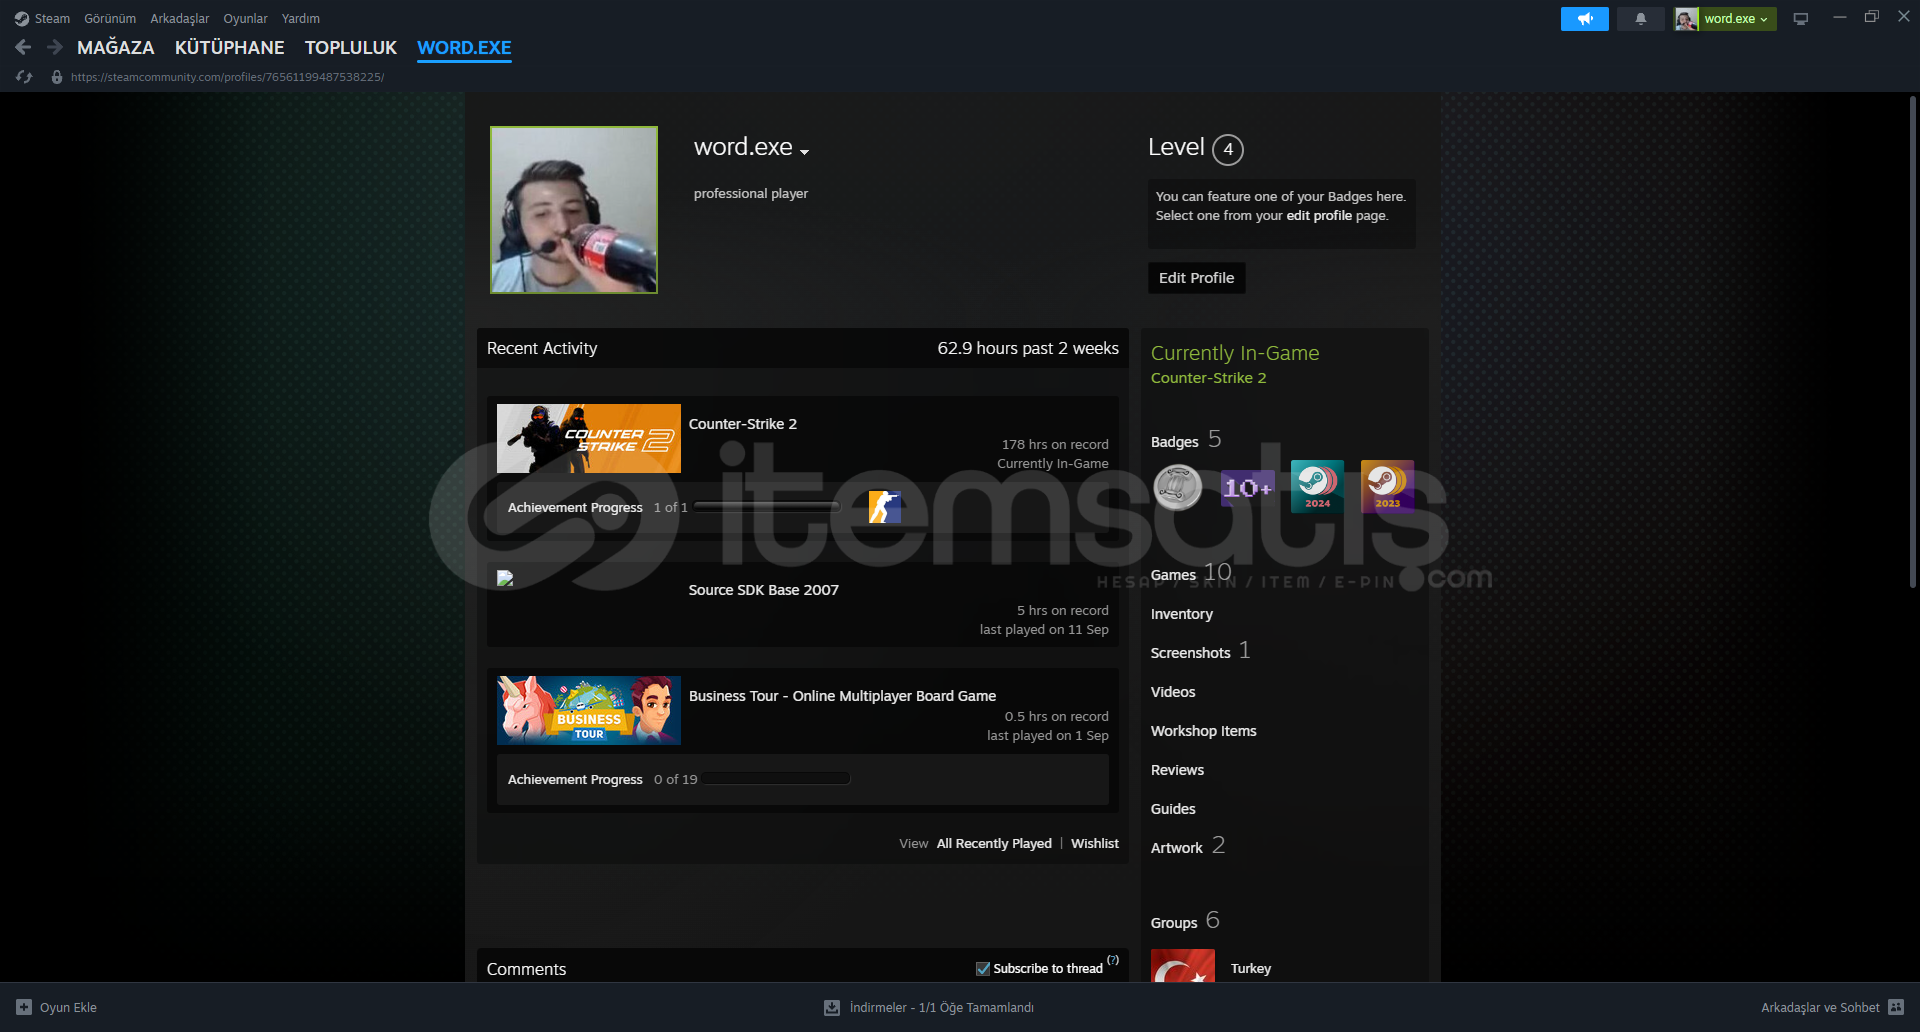Click the back navigation arrow
The width and height of the screenshot is (1920, 1032).
click(x=24, y=47)
